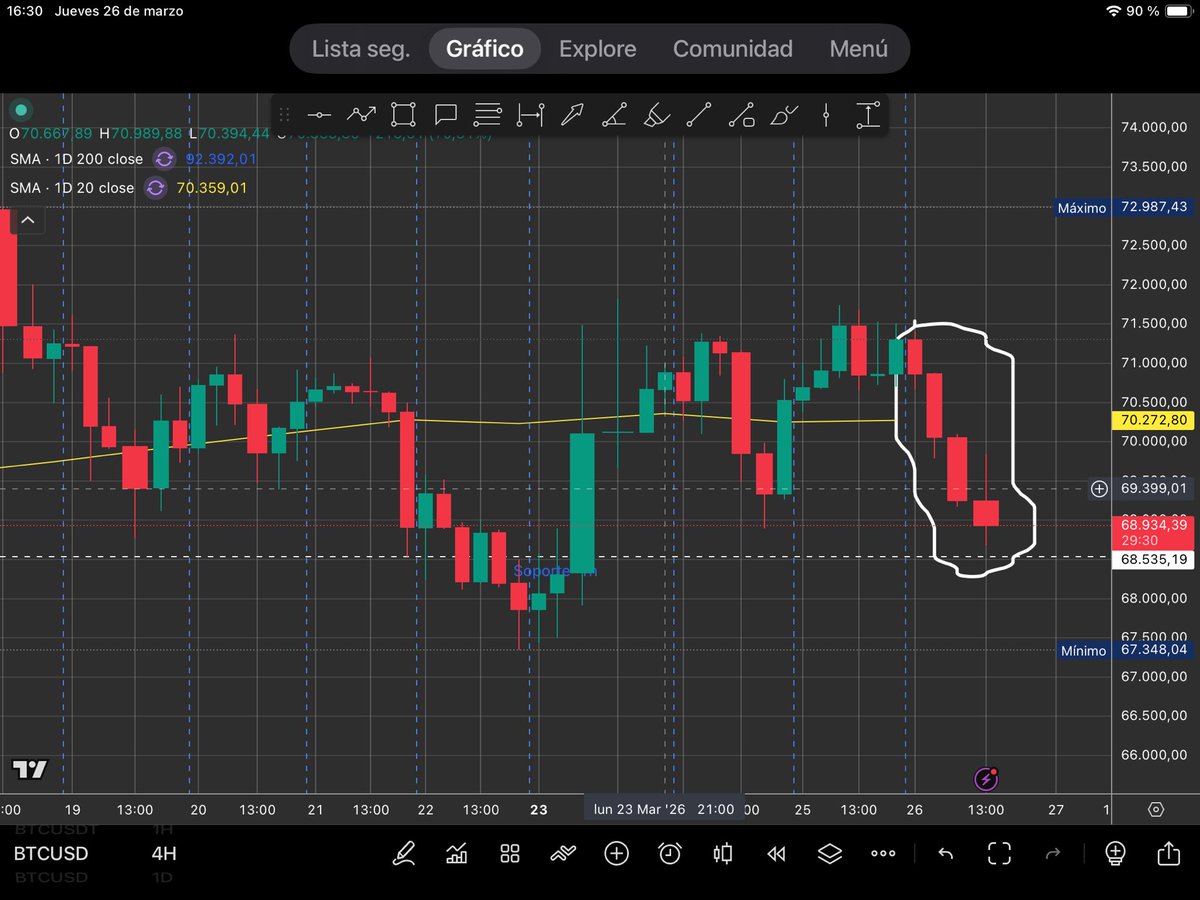Select the info line tool
Viewport: 1200px width, 900px height.
point(741,115)
